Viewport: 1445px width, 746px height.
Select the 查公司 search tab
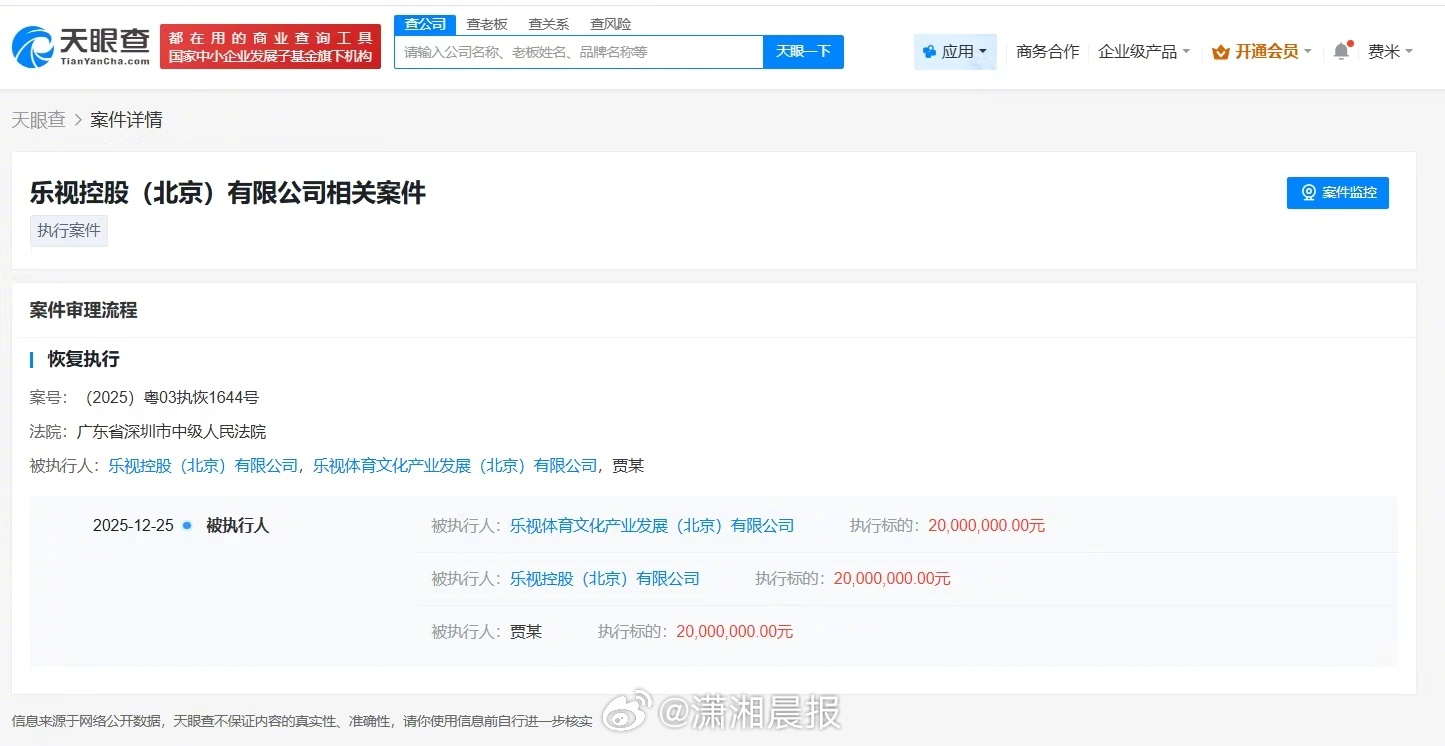tap(425, 24)
